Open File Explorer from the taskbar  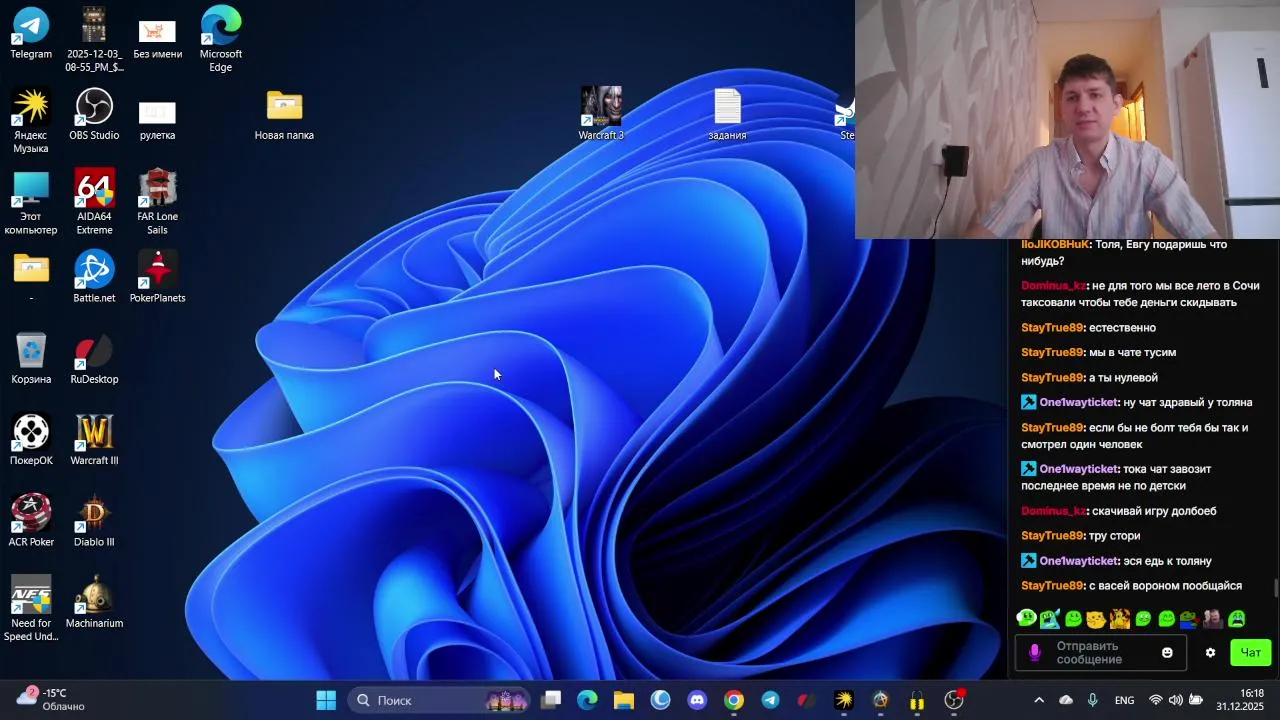624,700
